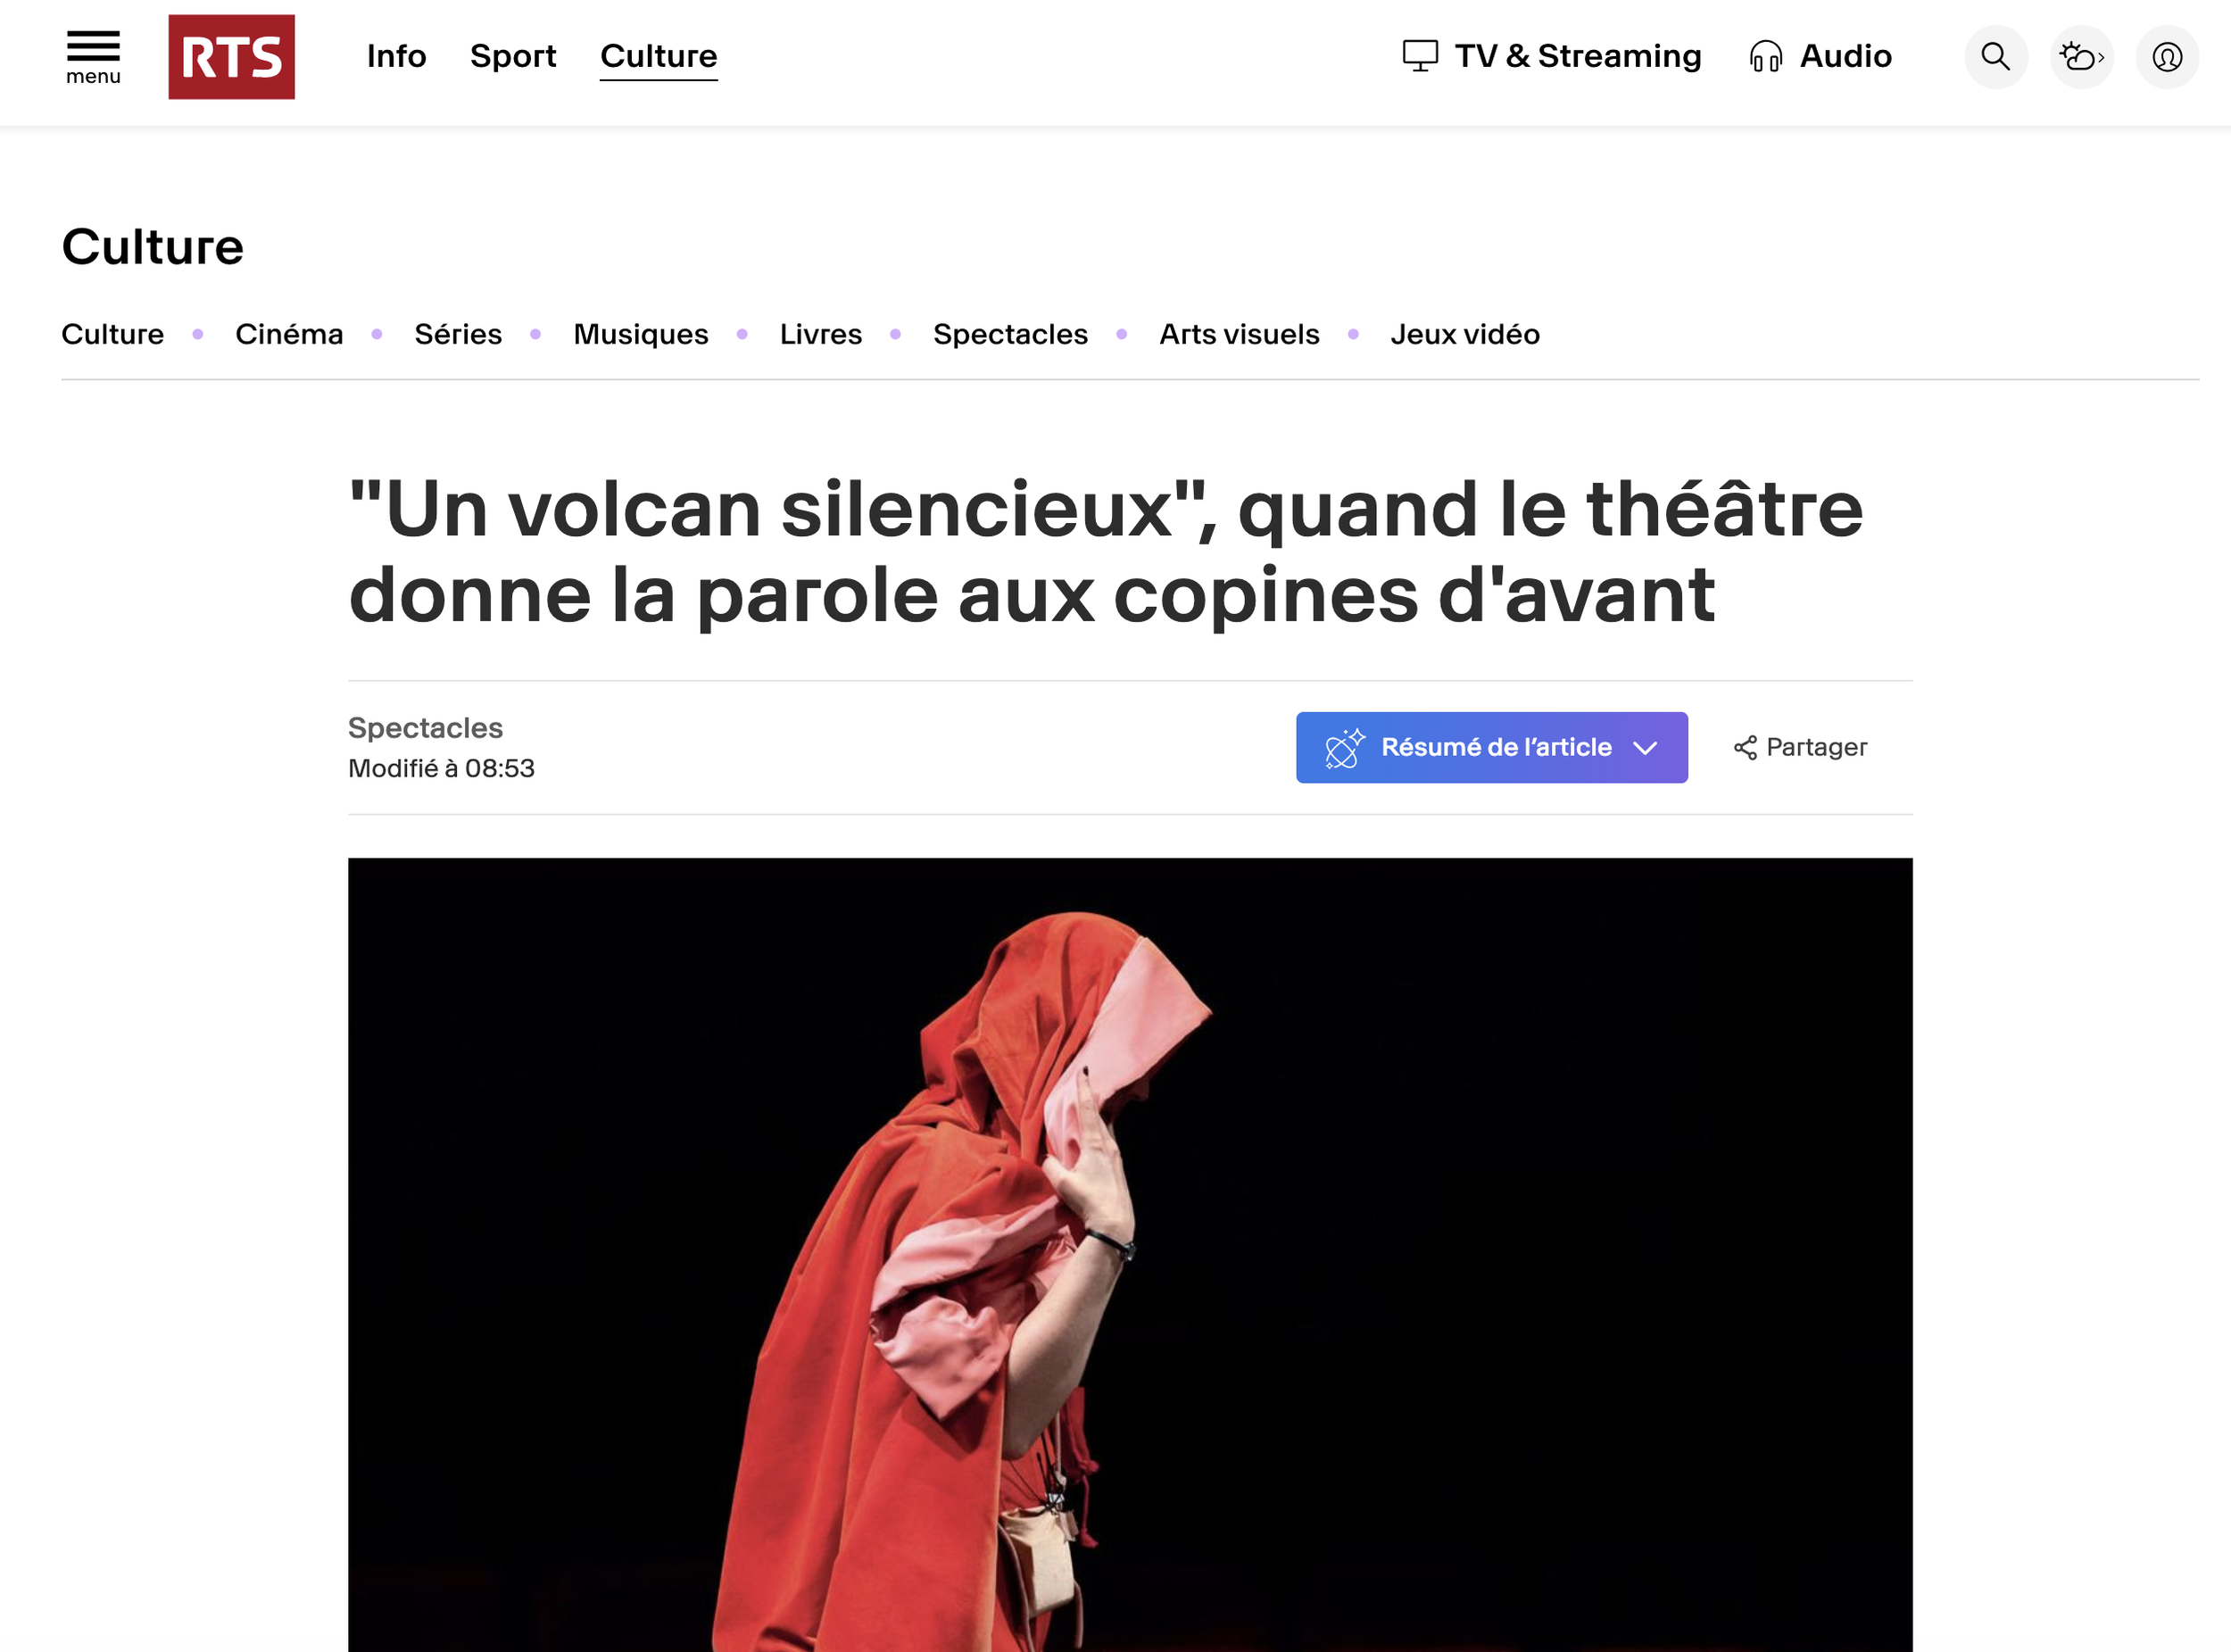2231x1652 pixels.
Task: Expand the Résumé de l'article chevron
Action: click(1644, 748)
